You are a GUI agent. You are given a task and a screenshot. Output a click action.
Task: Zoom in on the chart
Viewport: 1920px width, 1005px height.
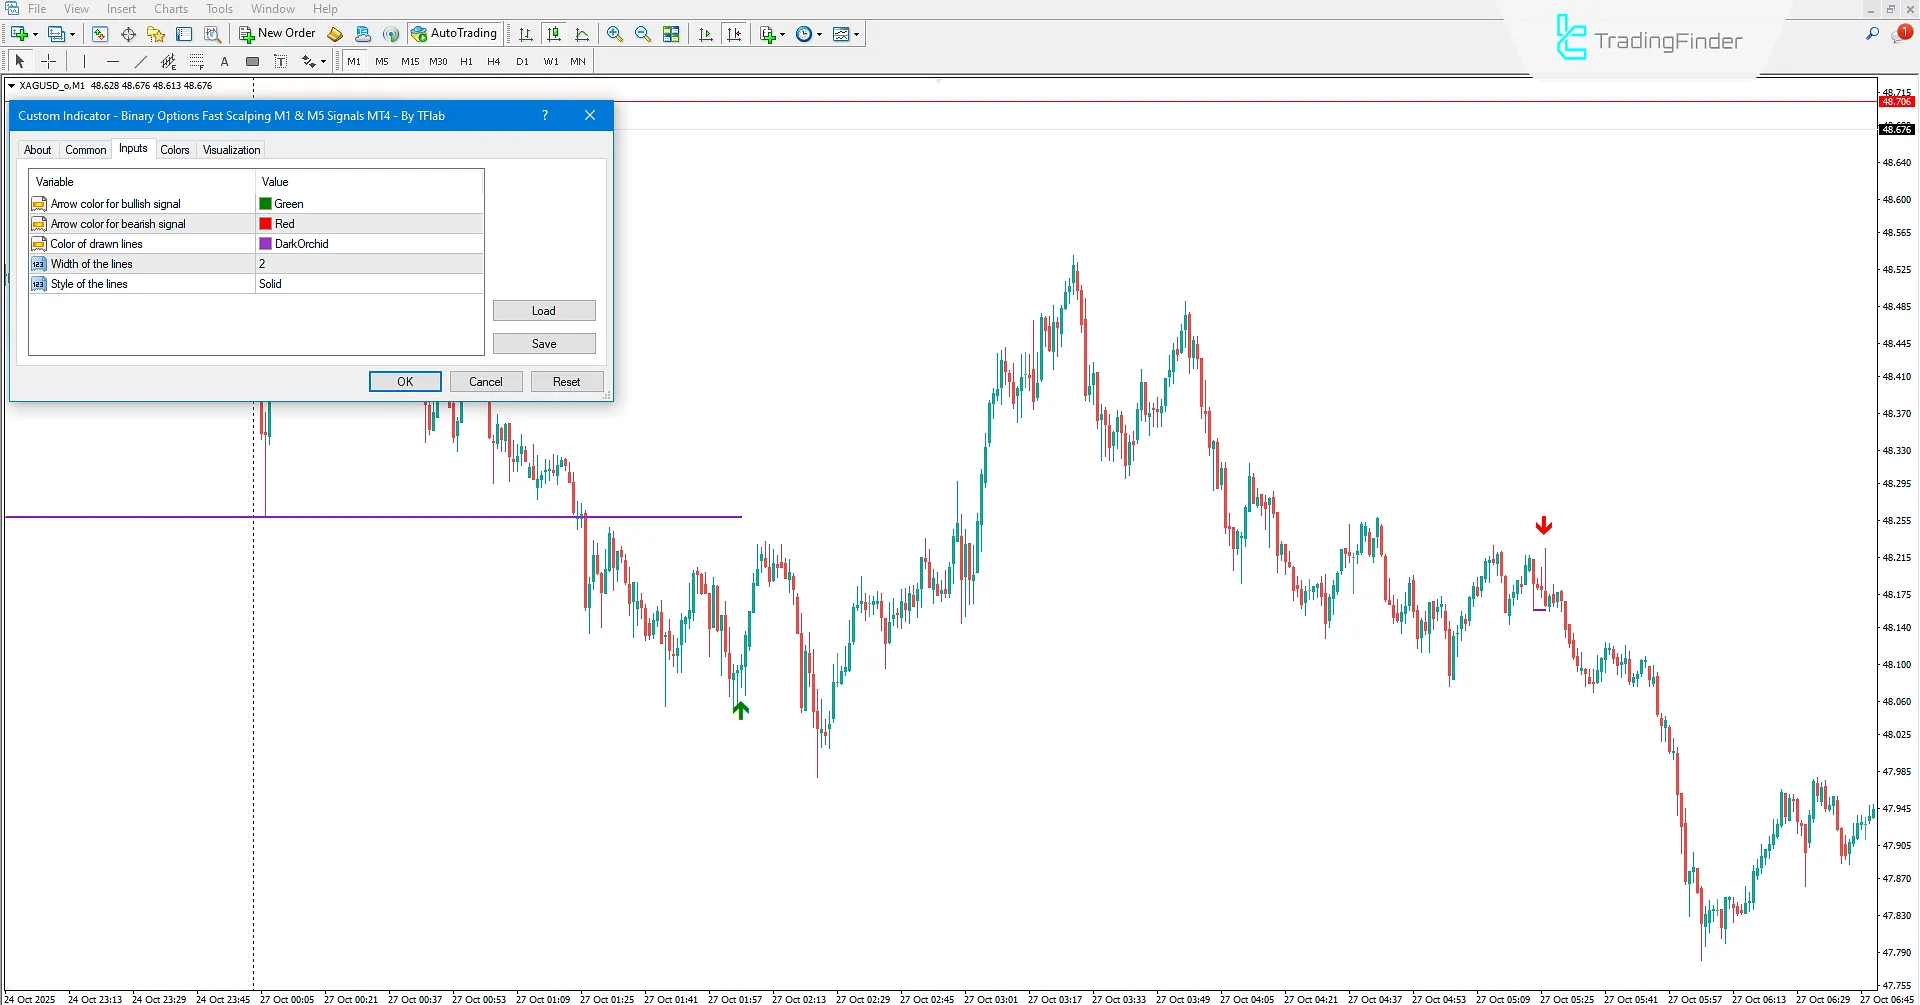point(614,33)
